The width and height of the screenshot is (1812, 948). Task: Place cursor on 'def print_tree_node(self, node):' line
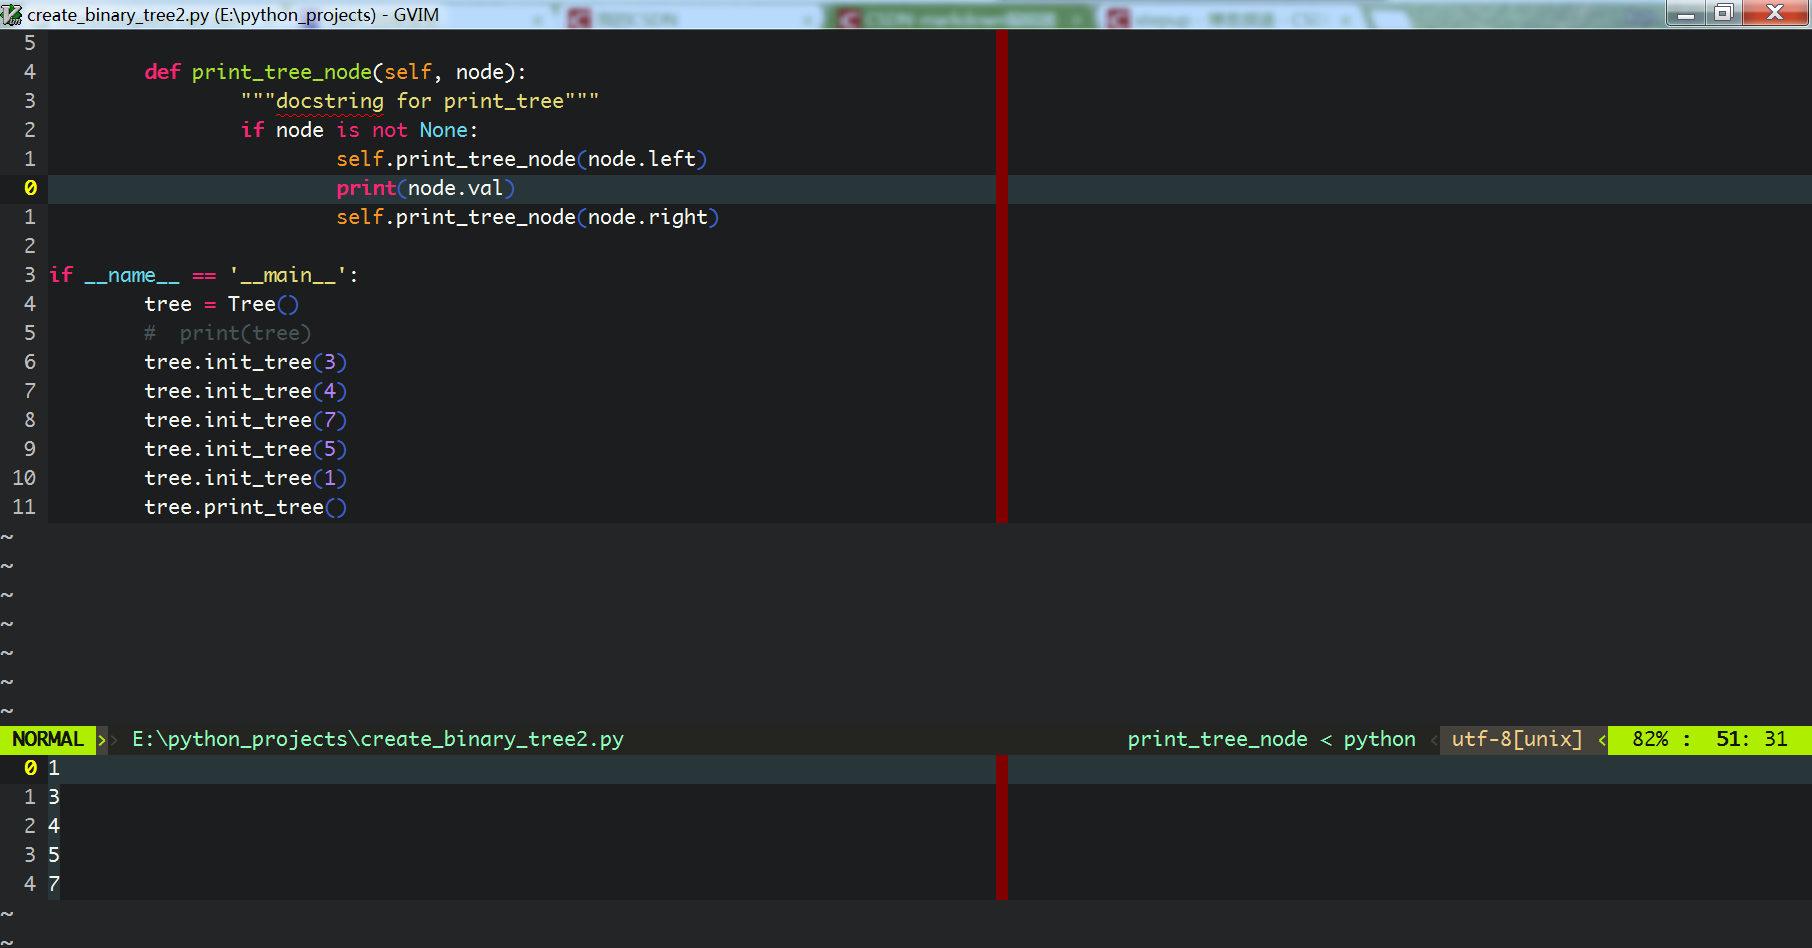[335, 72]
